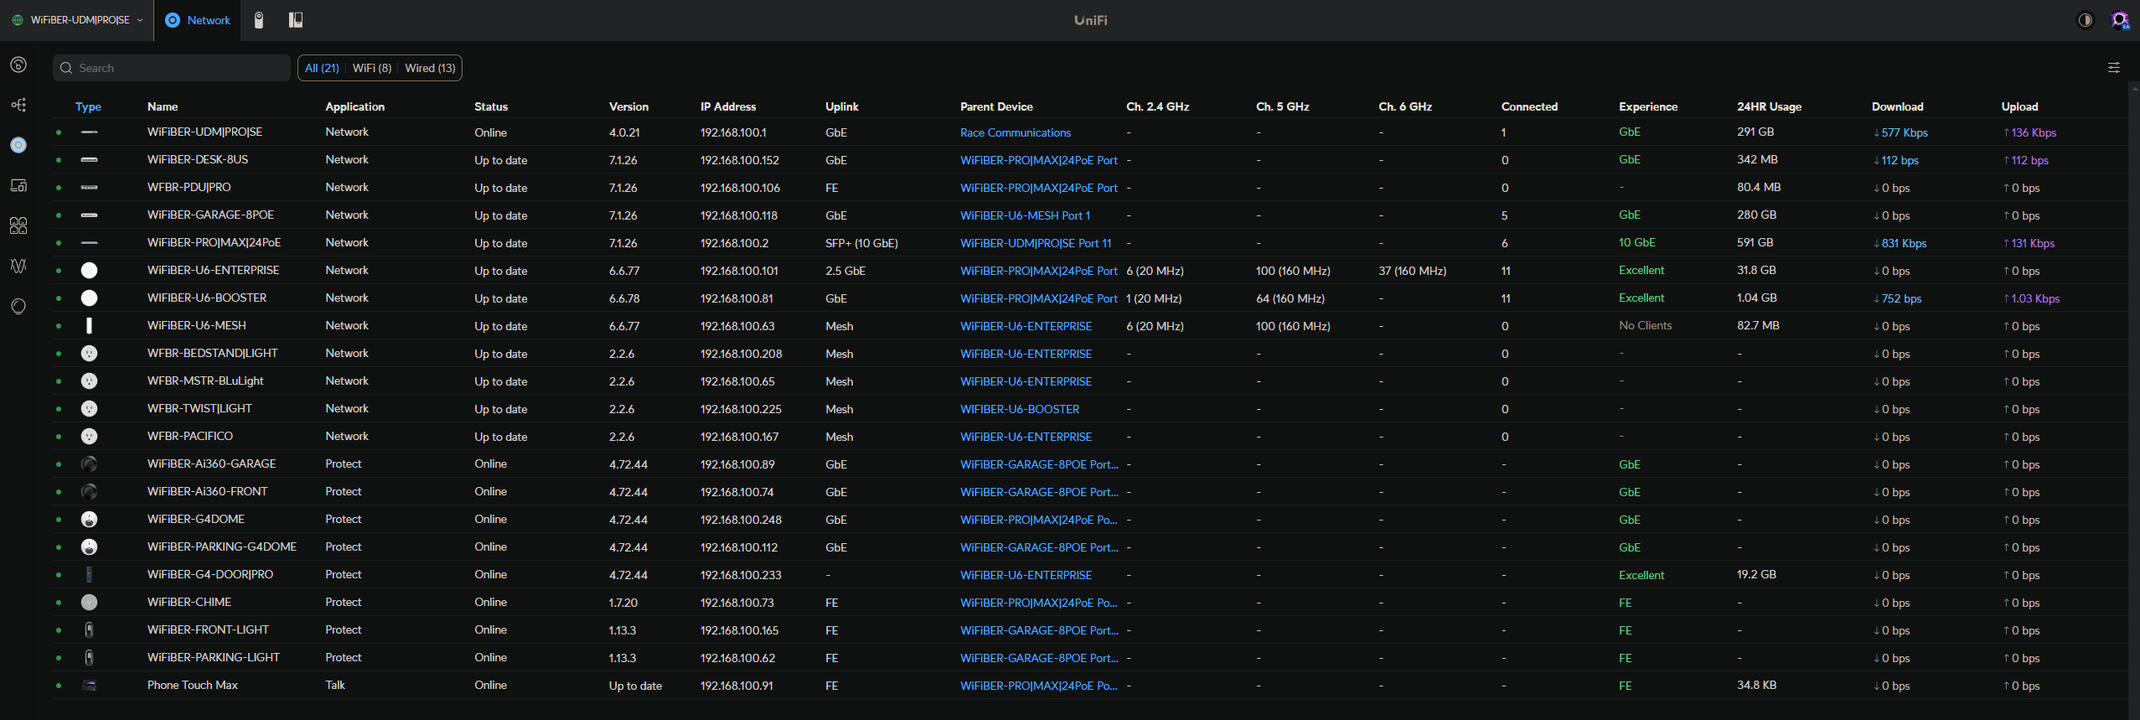
Task: Open WiFiBER-UDM|PRO|SE Port 11 parent link
Action: (1035, 243)
